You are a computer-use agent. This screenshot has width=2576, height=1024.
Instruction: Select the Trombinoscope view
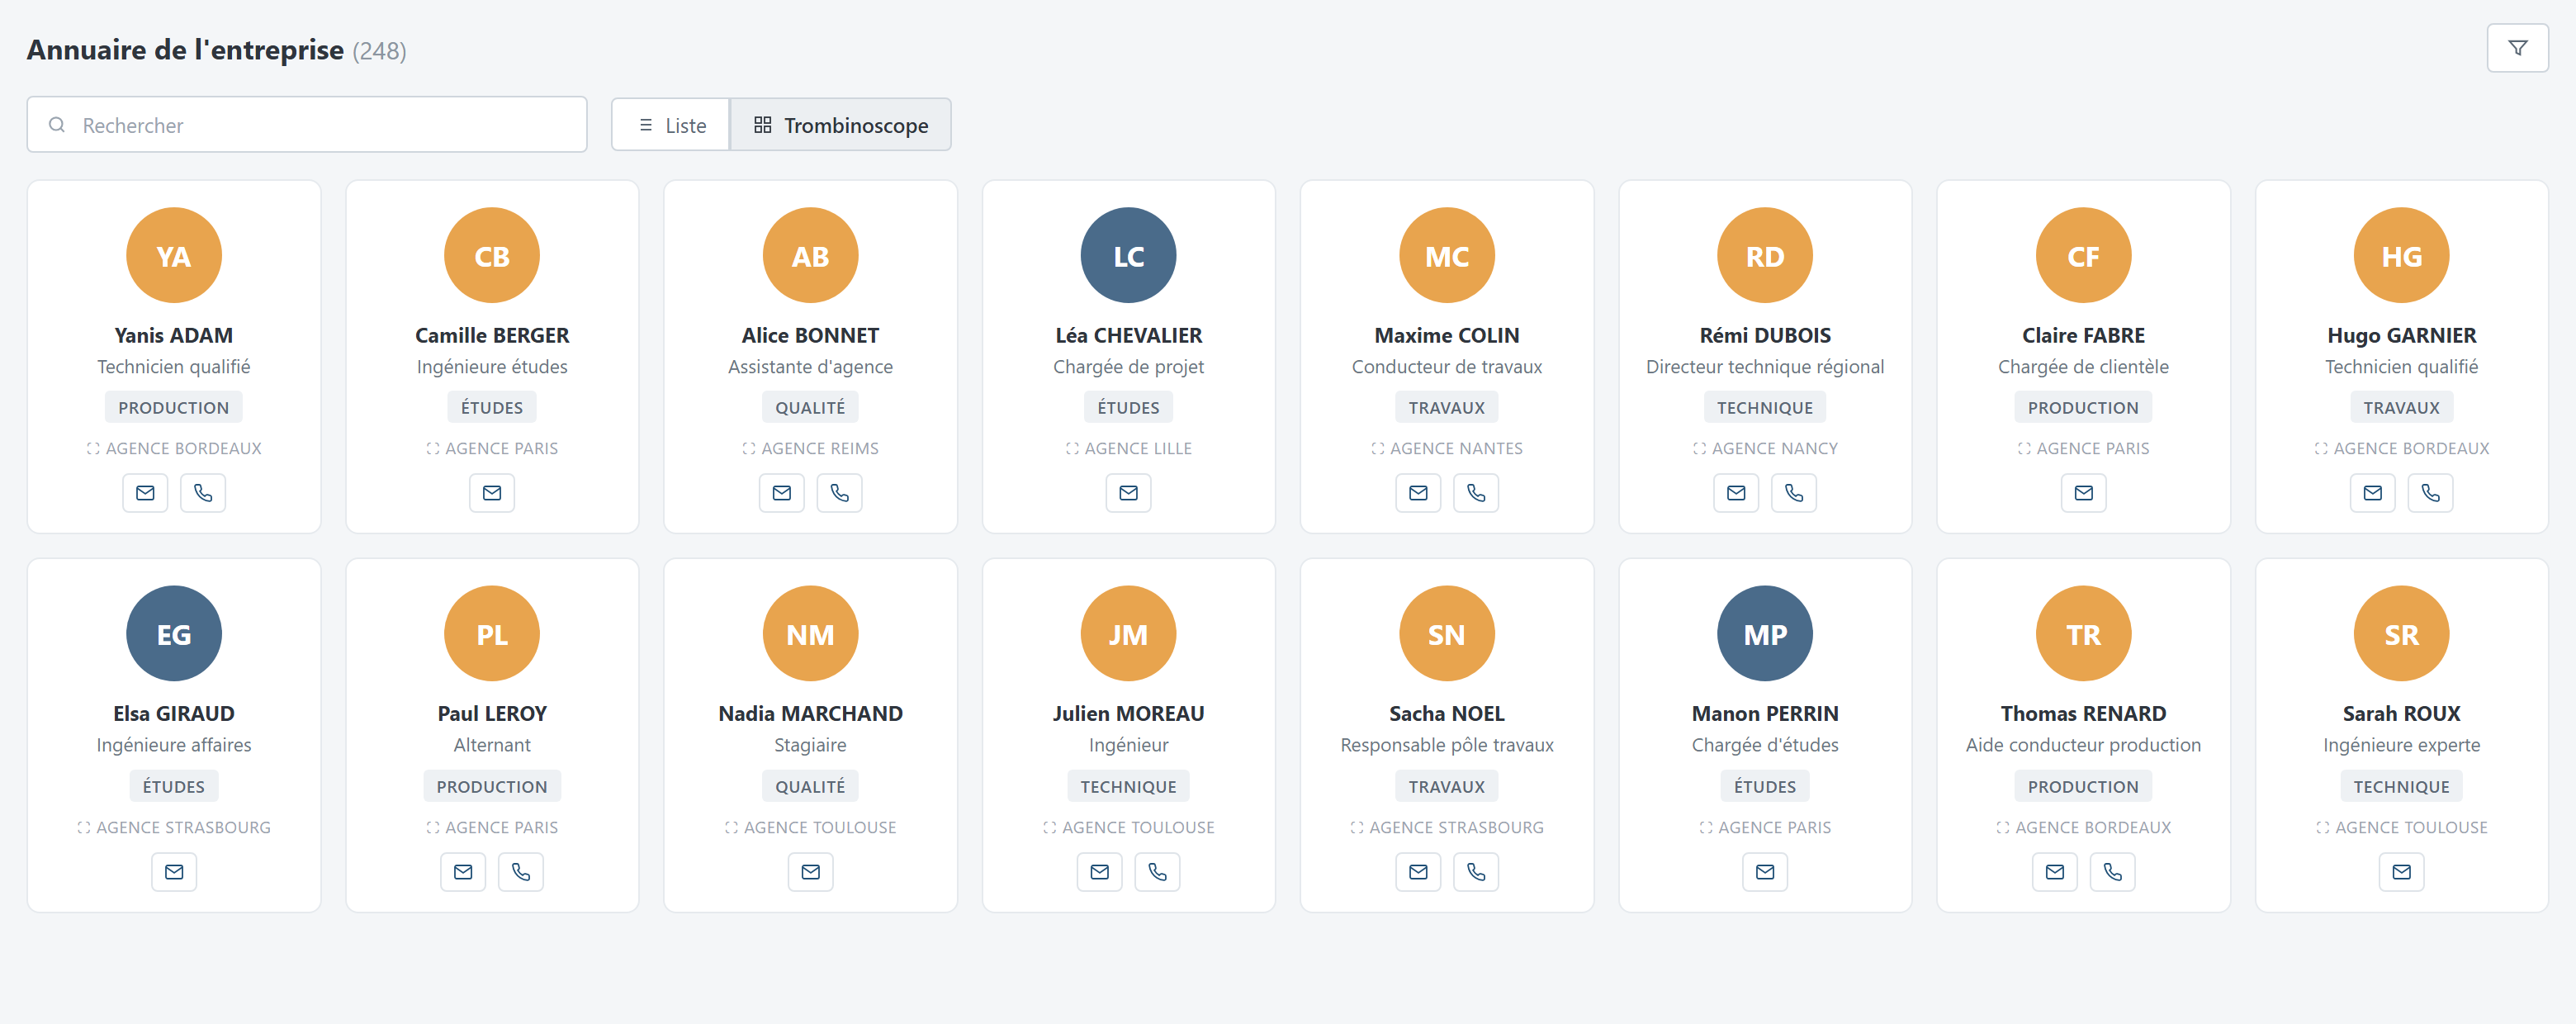tap(841, 125)
